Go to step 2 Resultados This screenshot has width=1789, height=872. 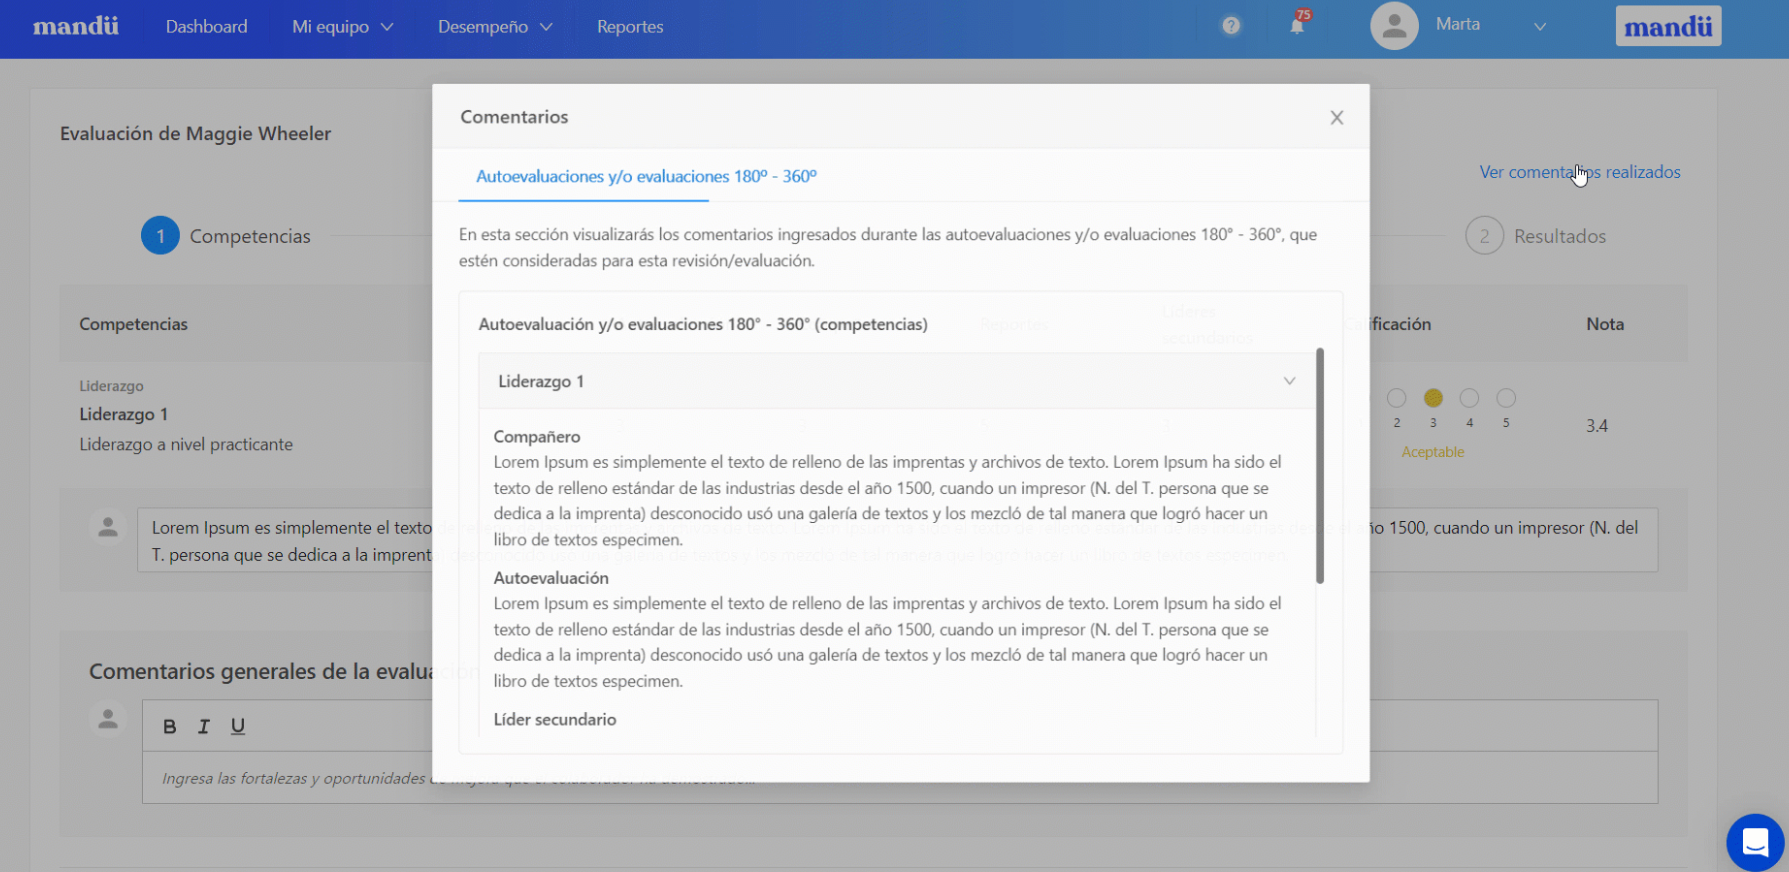(1536, 236)
